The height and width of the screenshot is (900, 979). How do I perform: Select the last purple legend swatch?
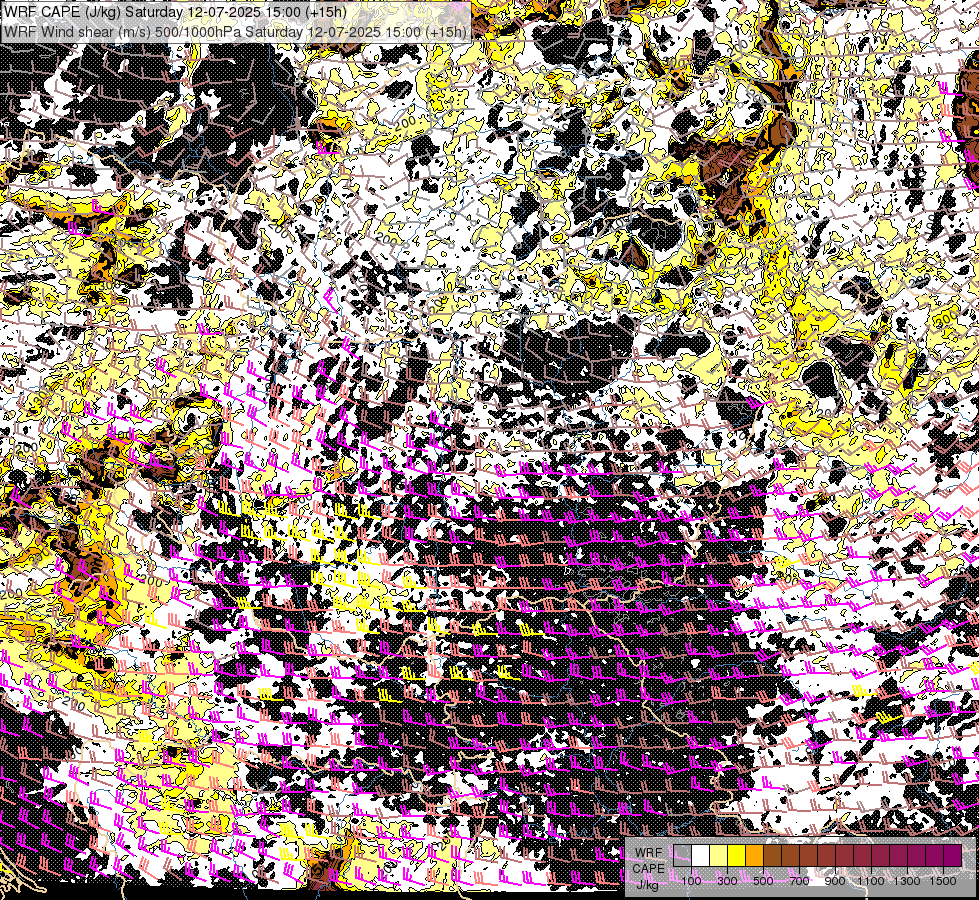(953, 856)
